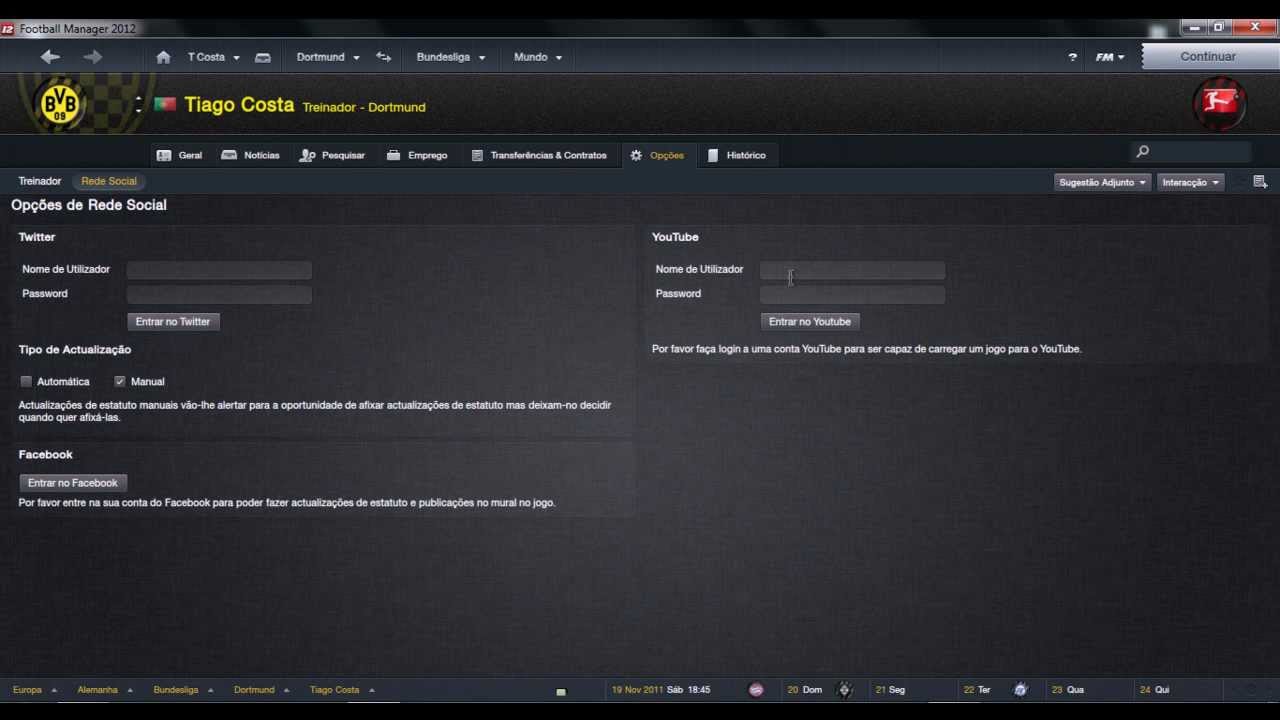
Task: Click the Continuar button
Action: 1208,56
